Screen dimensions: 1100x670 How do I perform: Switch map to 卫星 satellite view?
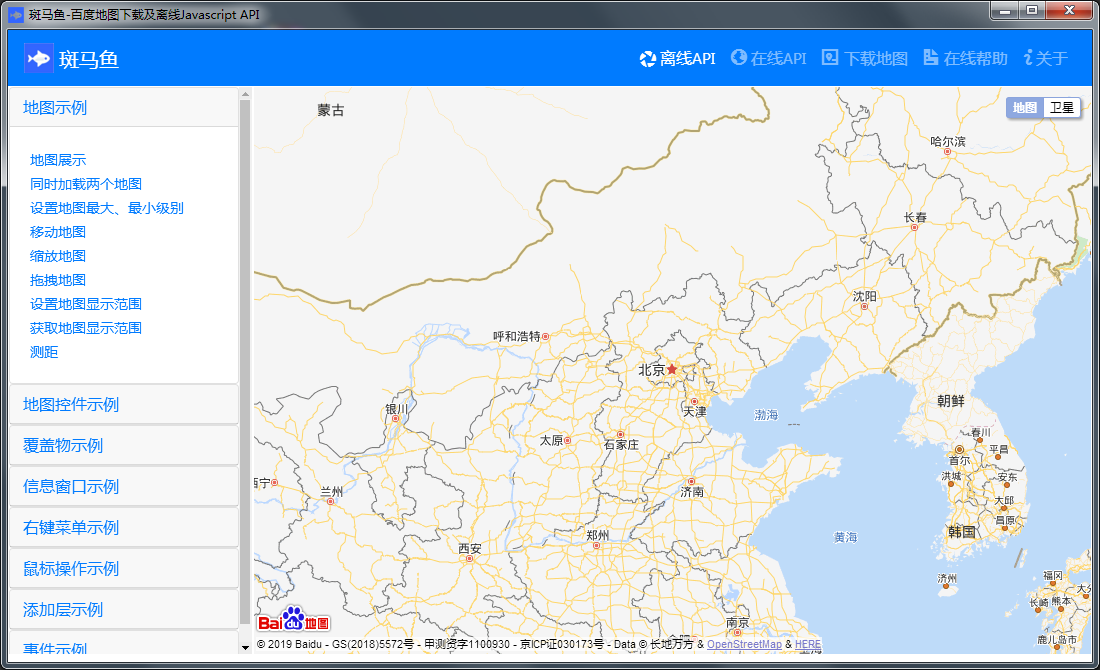(x=1061, y=107)
